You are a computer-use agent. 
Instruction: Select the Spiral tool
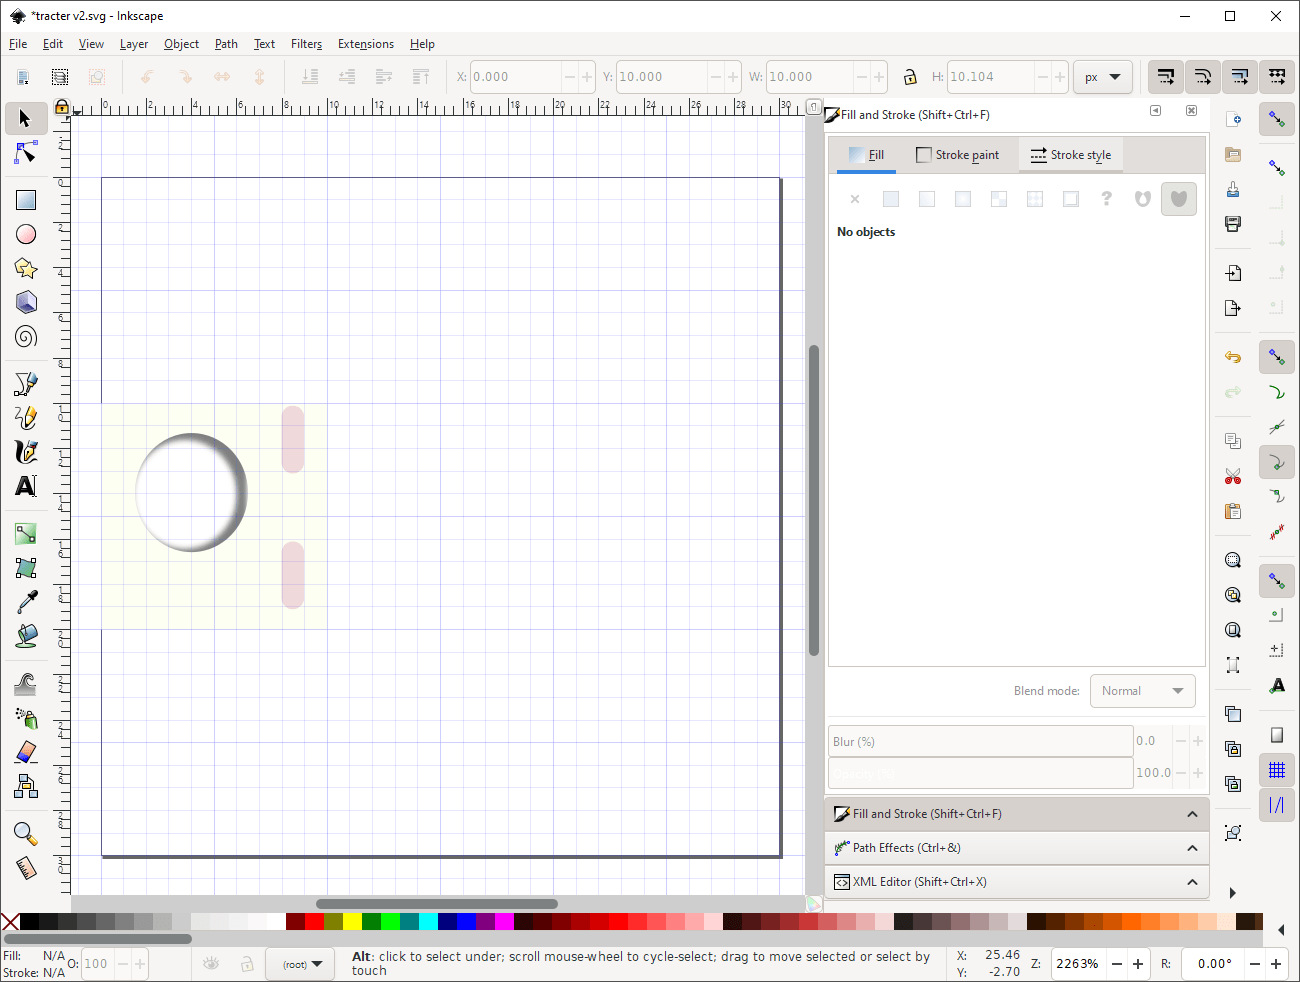[x=26, y=337]
